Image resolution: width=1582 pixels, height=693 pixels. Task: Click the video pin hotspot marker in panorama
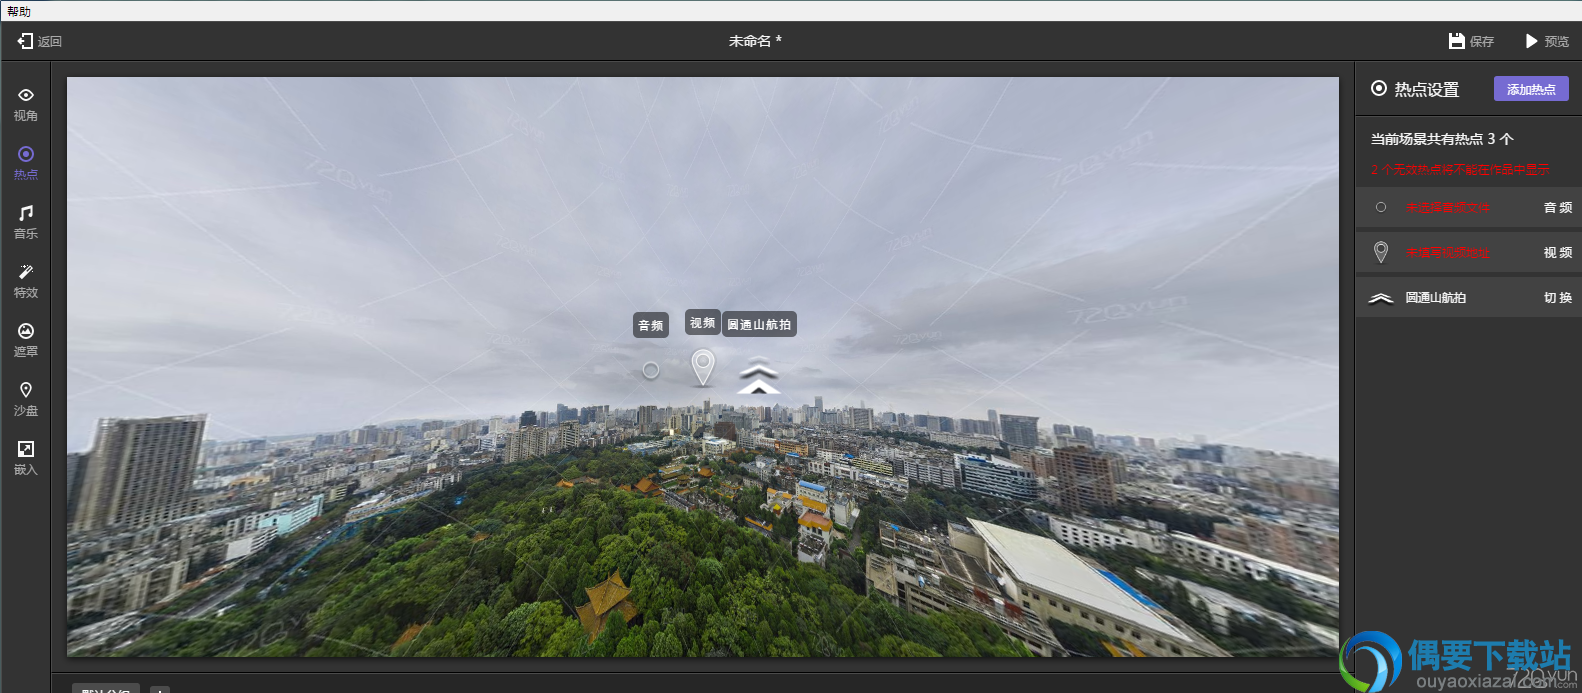pyautogui.click(x=703, y=367)
